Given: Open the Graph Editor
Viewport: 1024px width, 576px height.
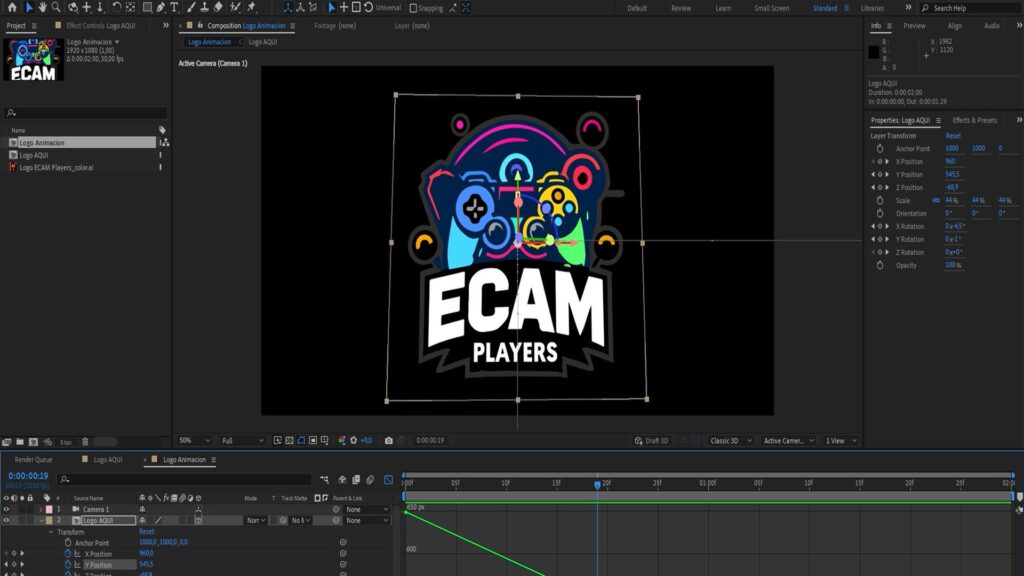Looking at the screenshot, I should (387, 477).
